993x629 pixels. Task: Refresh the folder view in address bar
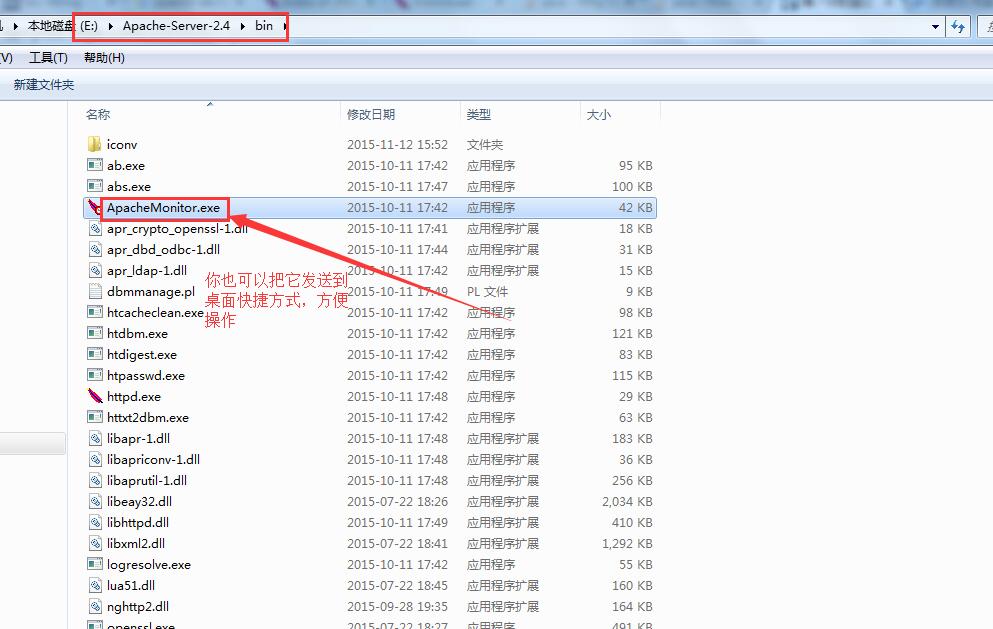pyautogui.click(x=958, y=27)
